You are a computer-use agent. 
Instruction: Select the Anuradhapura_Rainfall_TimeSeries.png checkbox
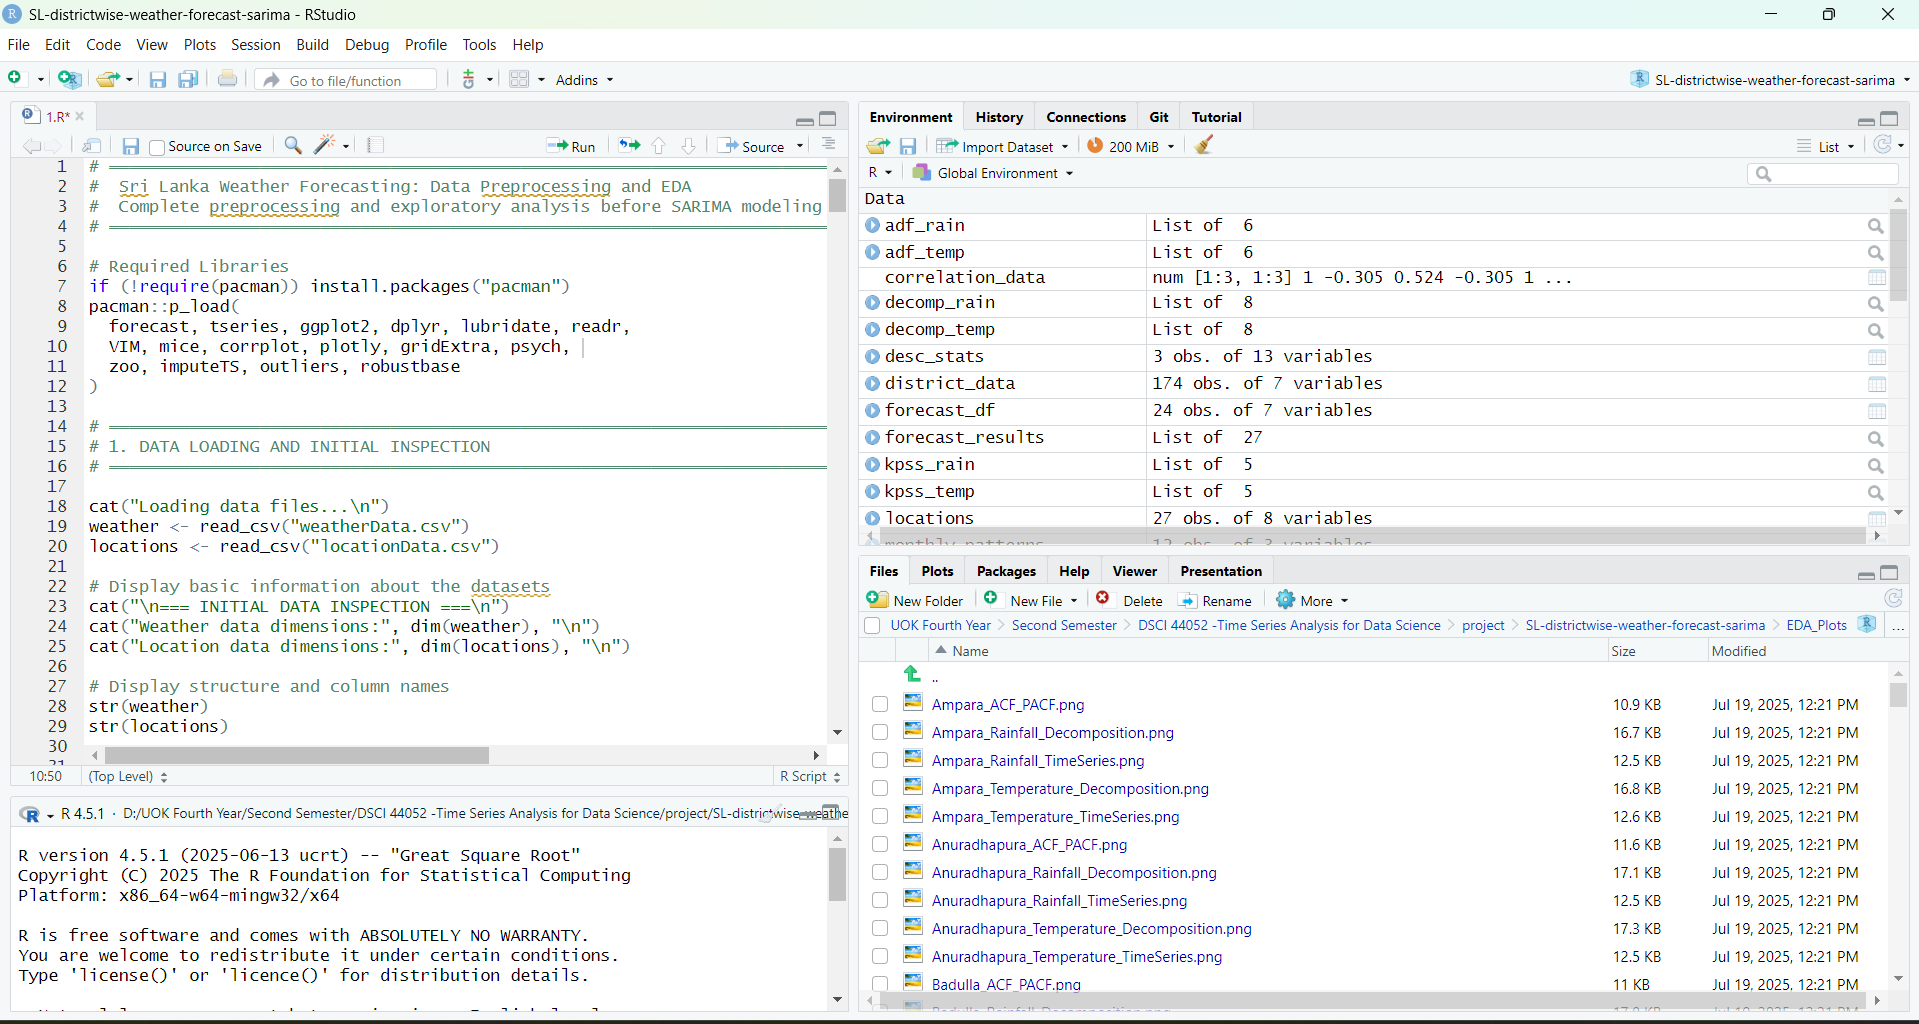[x=880, y=901]
